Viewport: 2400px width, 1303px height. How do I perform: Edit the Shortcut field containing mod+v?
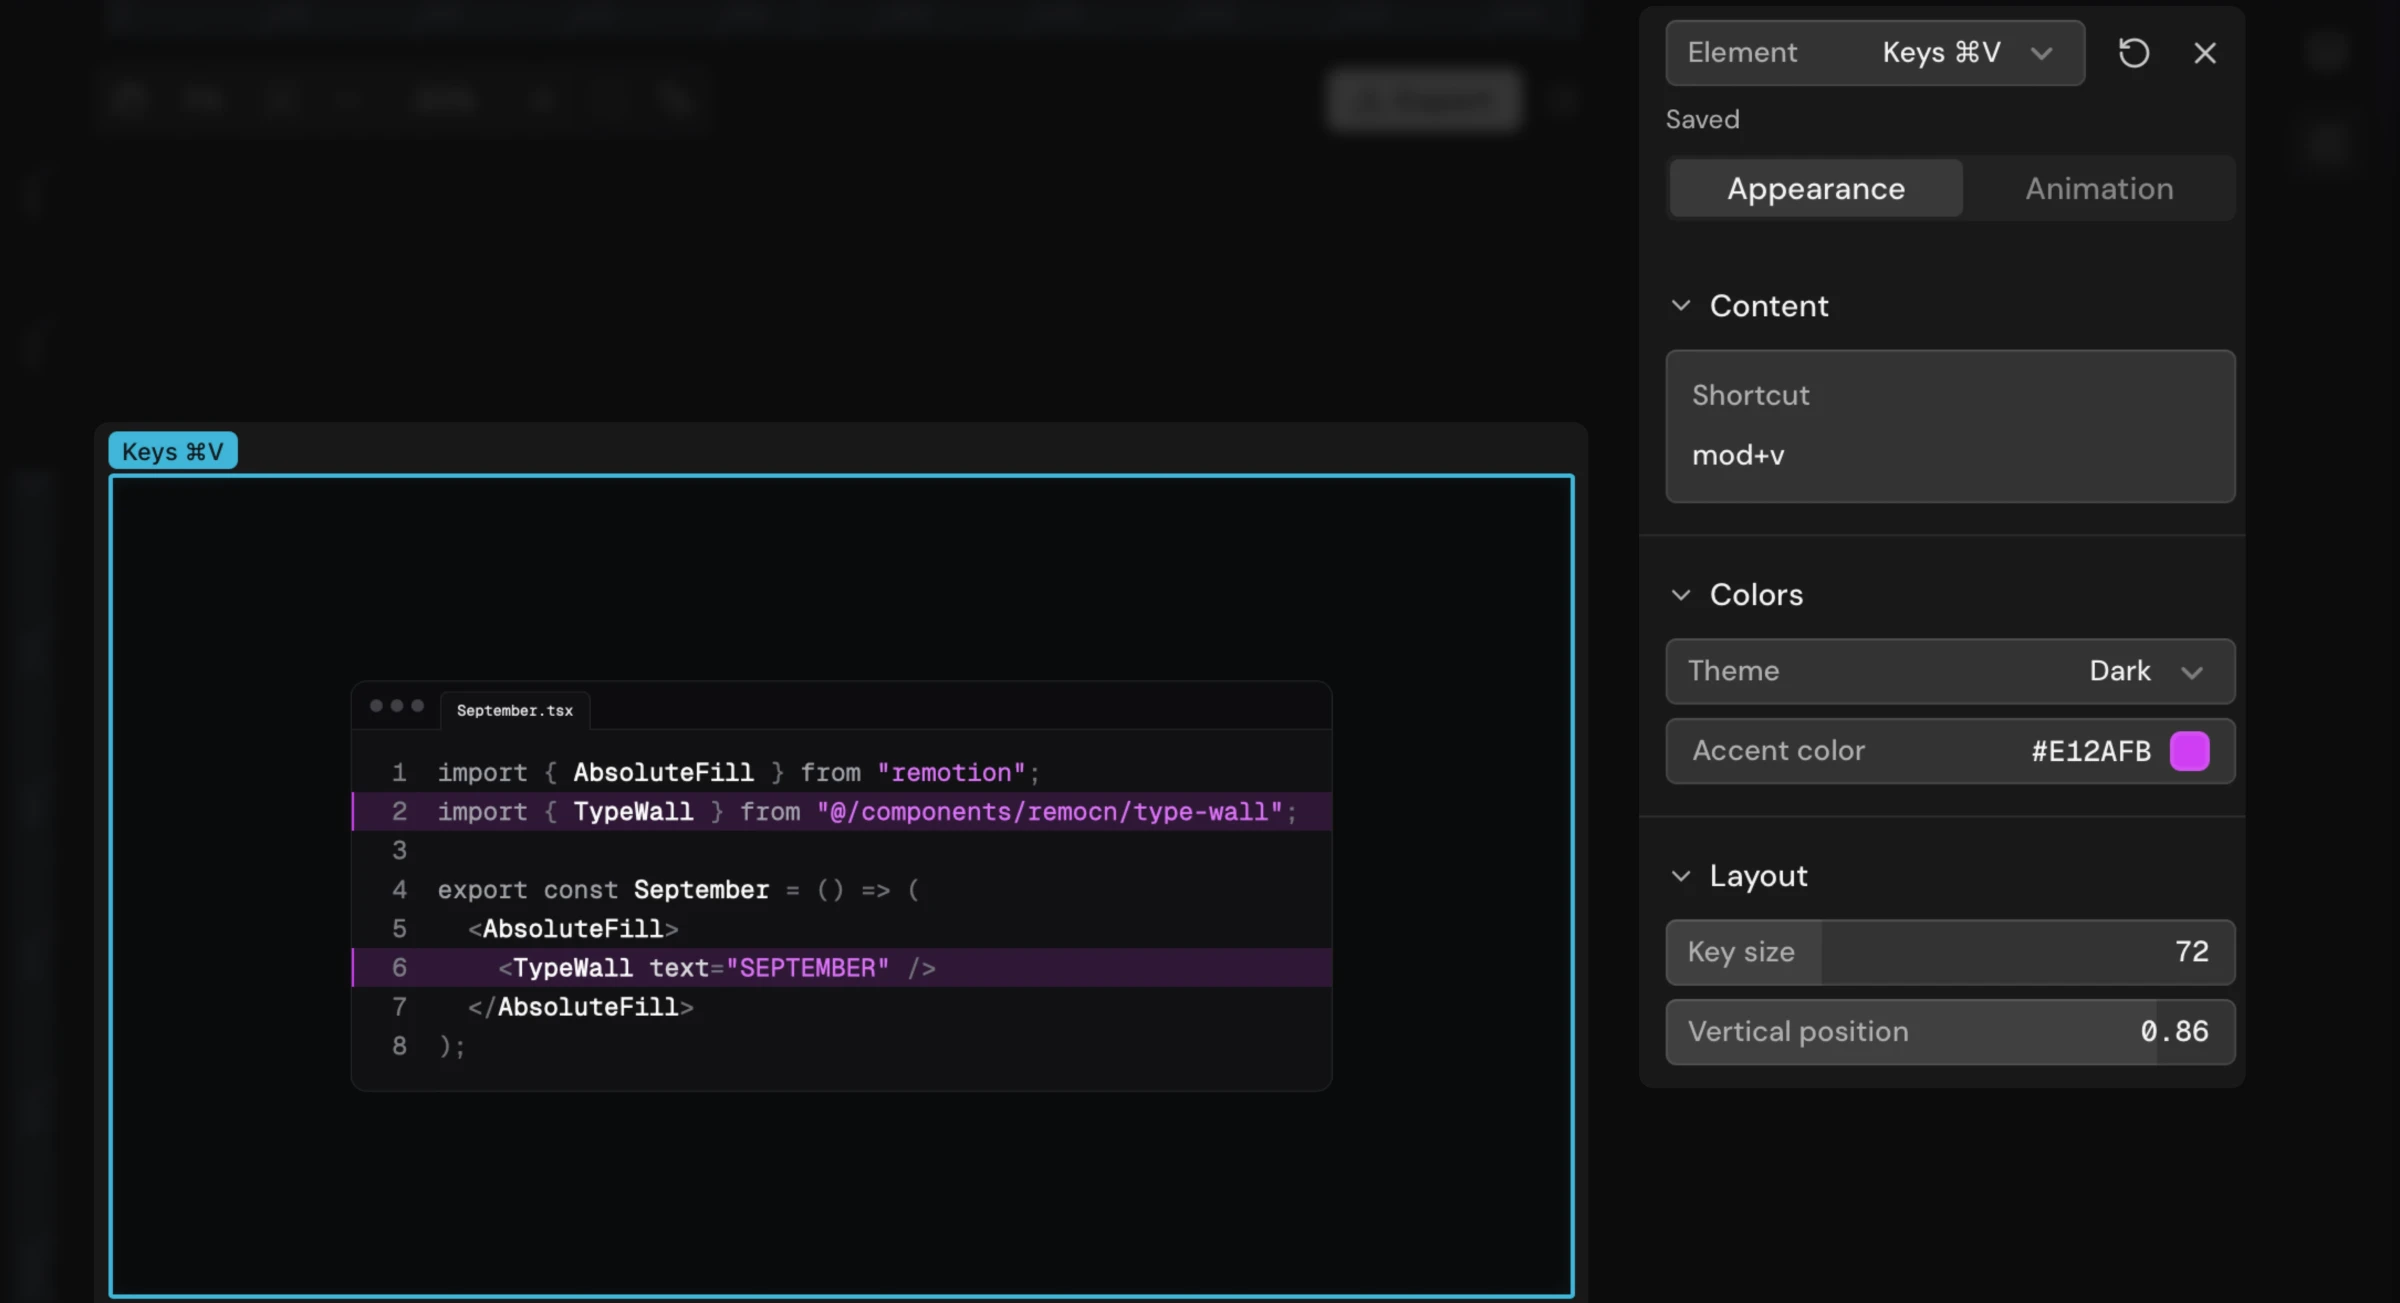[x=1950, y=426]
